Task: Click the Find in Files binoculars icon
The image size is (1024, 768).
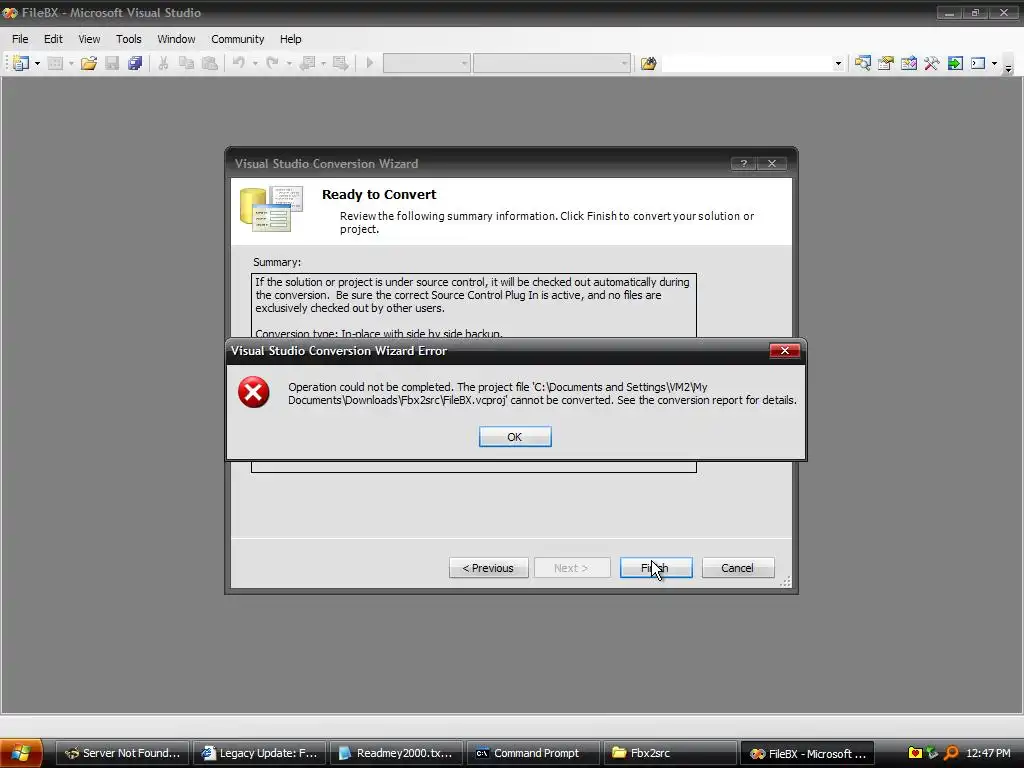Action: [x=648, y=63]
